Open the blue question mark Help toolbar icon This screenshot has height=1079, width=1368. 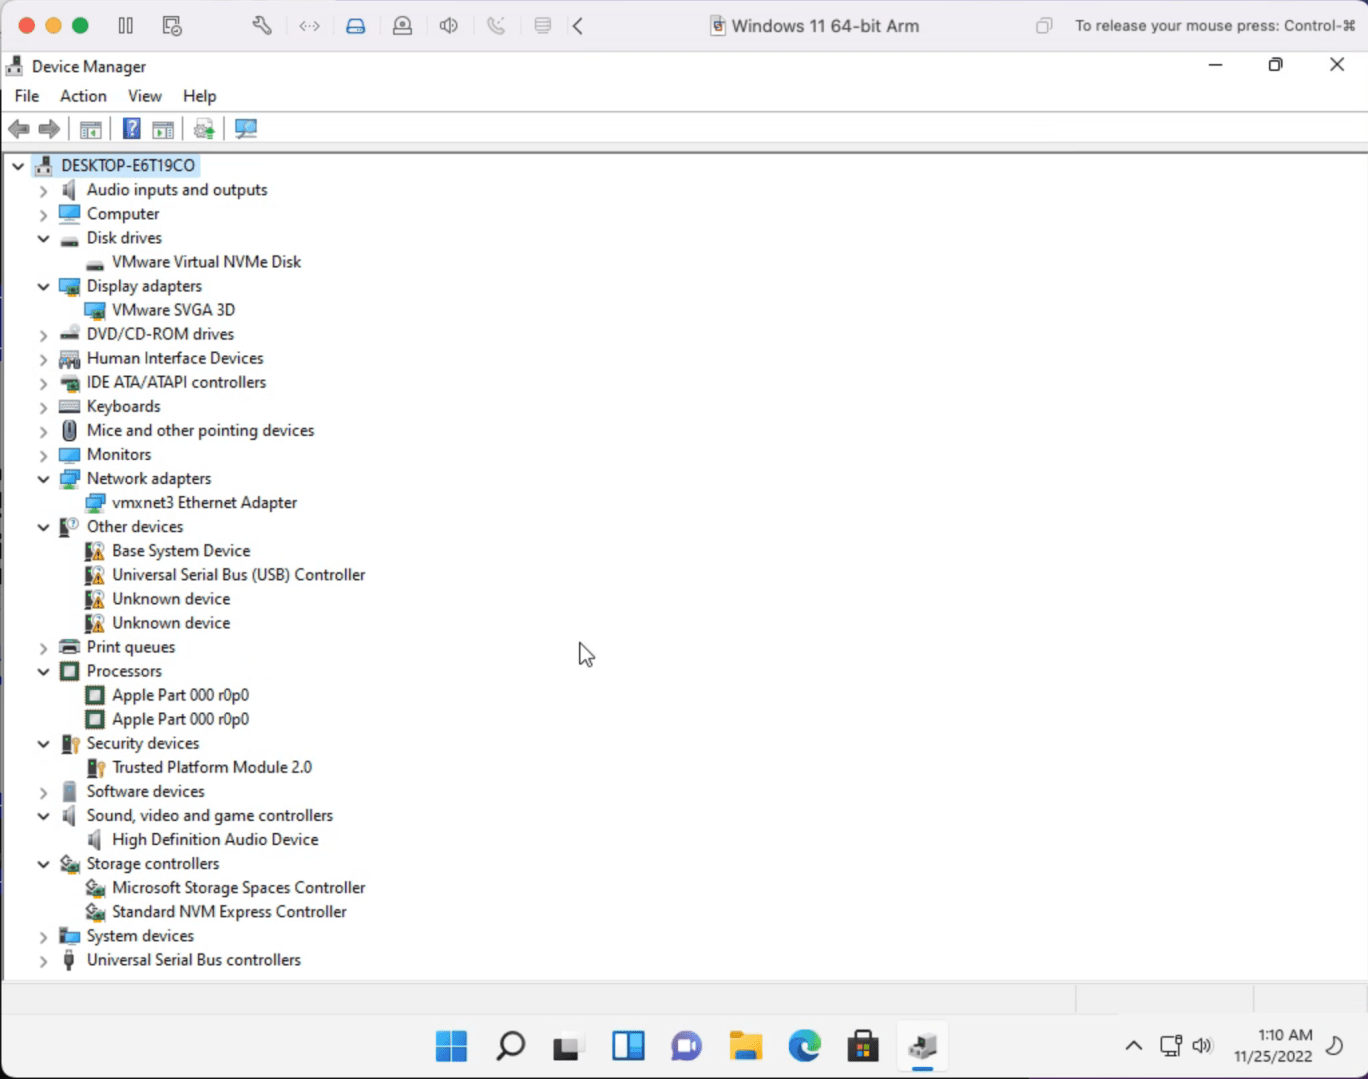[131, 129]
